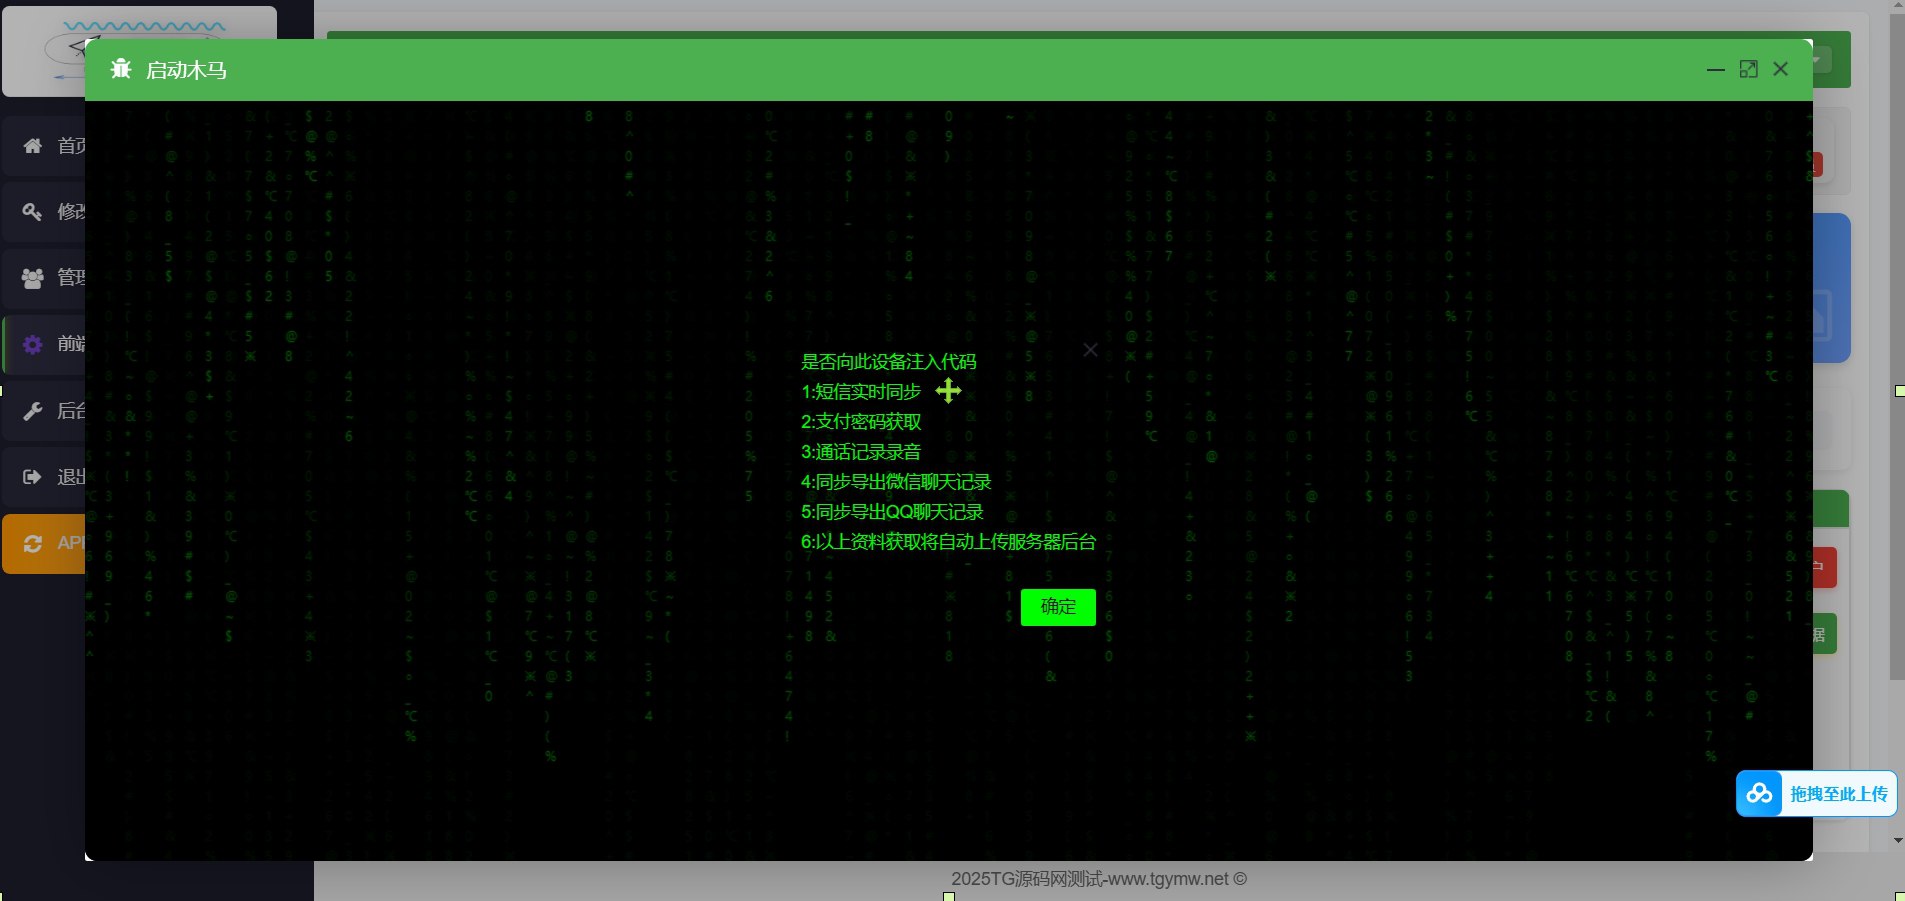Dismiss the prompt with the small gray X
Viewport: 1905px width, 901px height.
pyautogui.click(x=1090, y=350)
